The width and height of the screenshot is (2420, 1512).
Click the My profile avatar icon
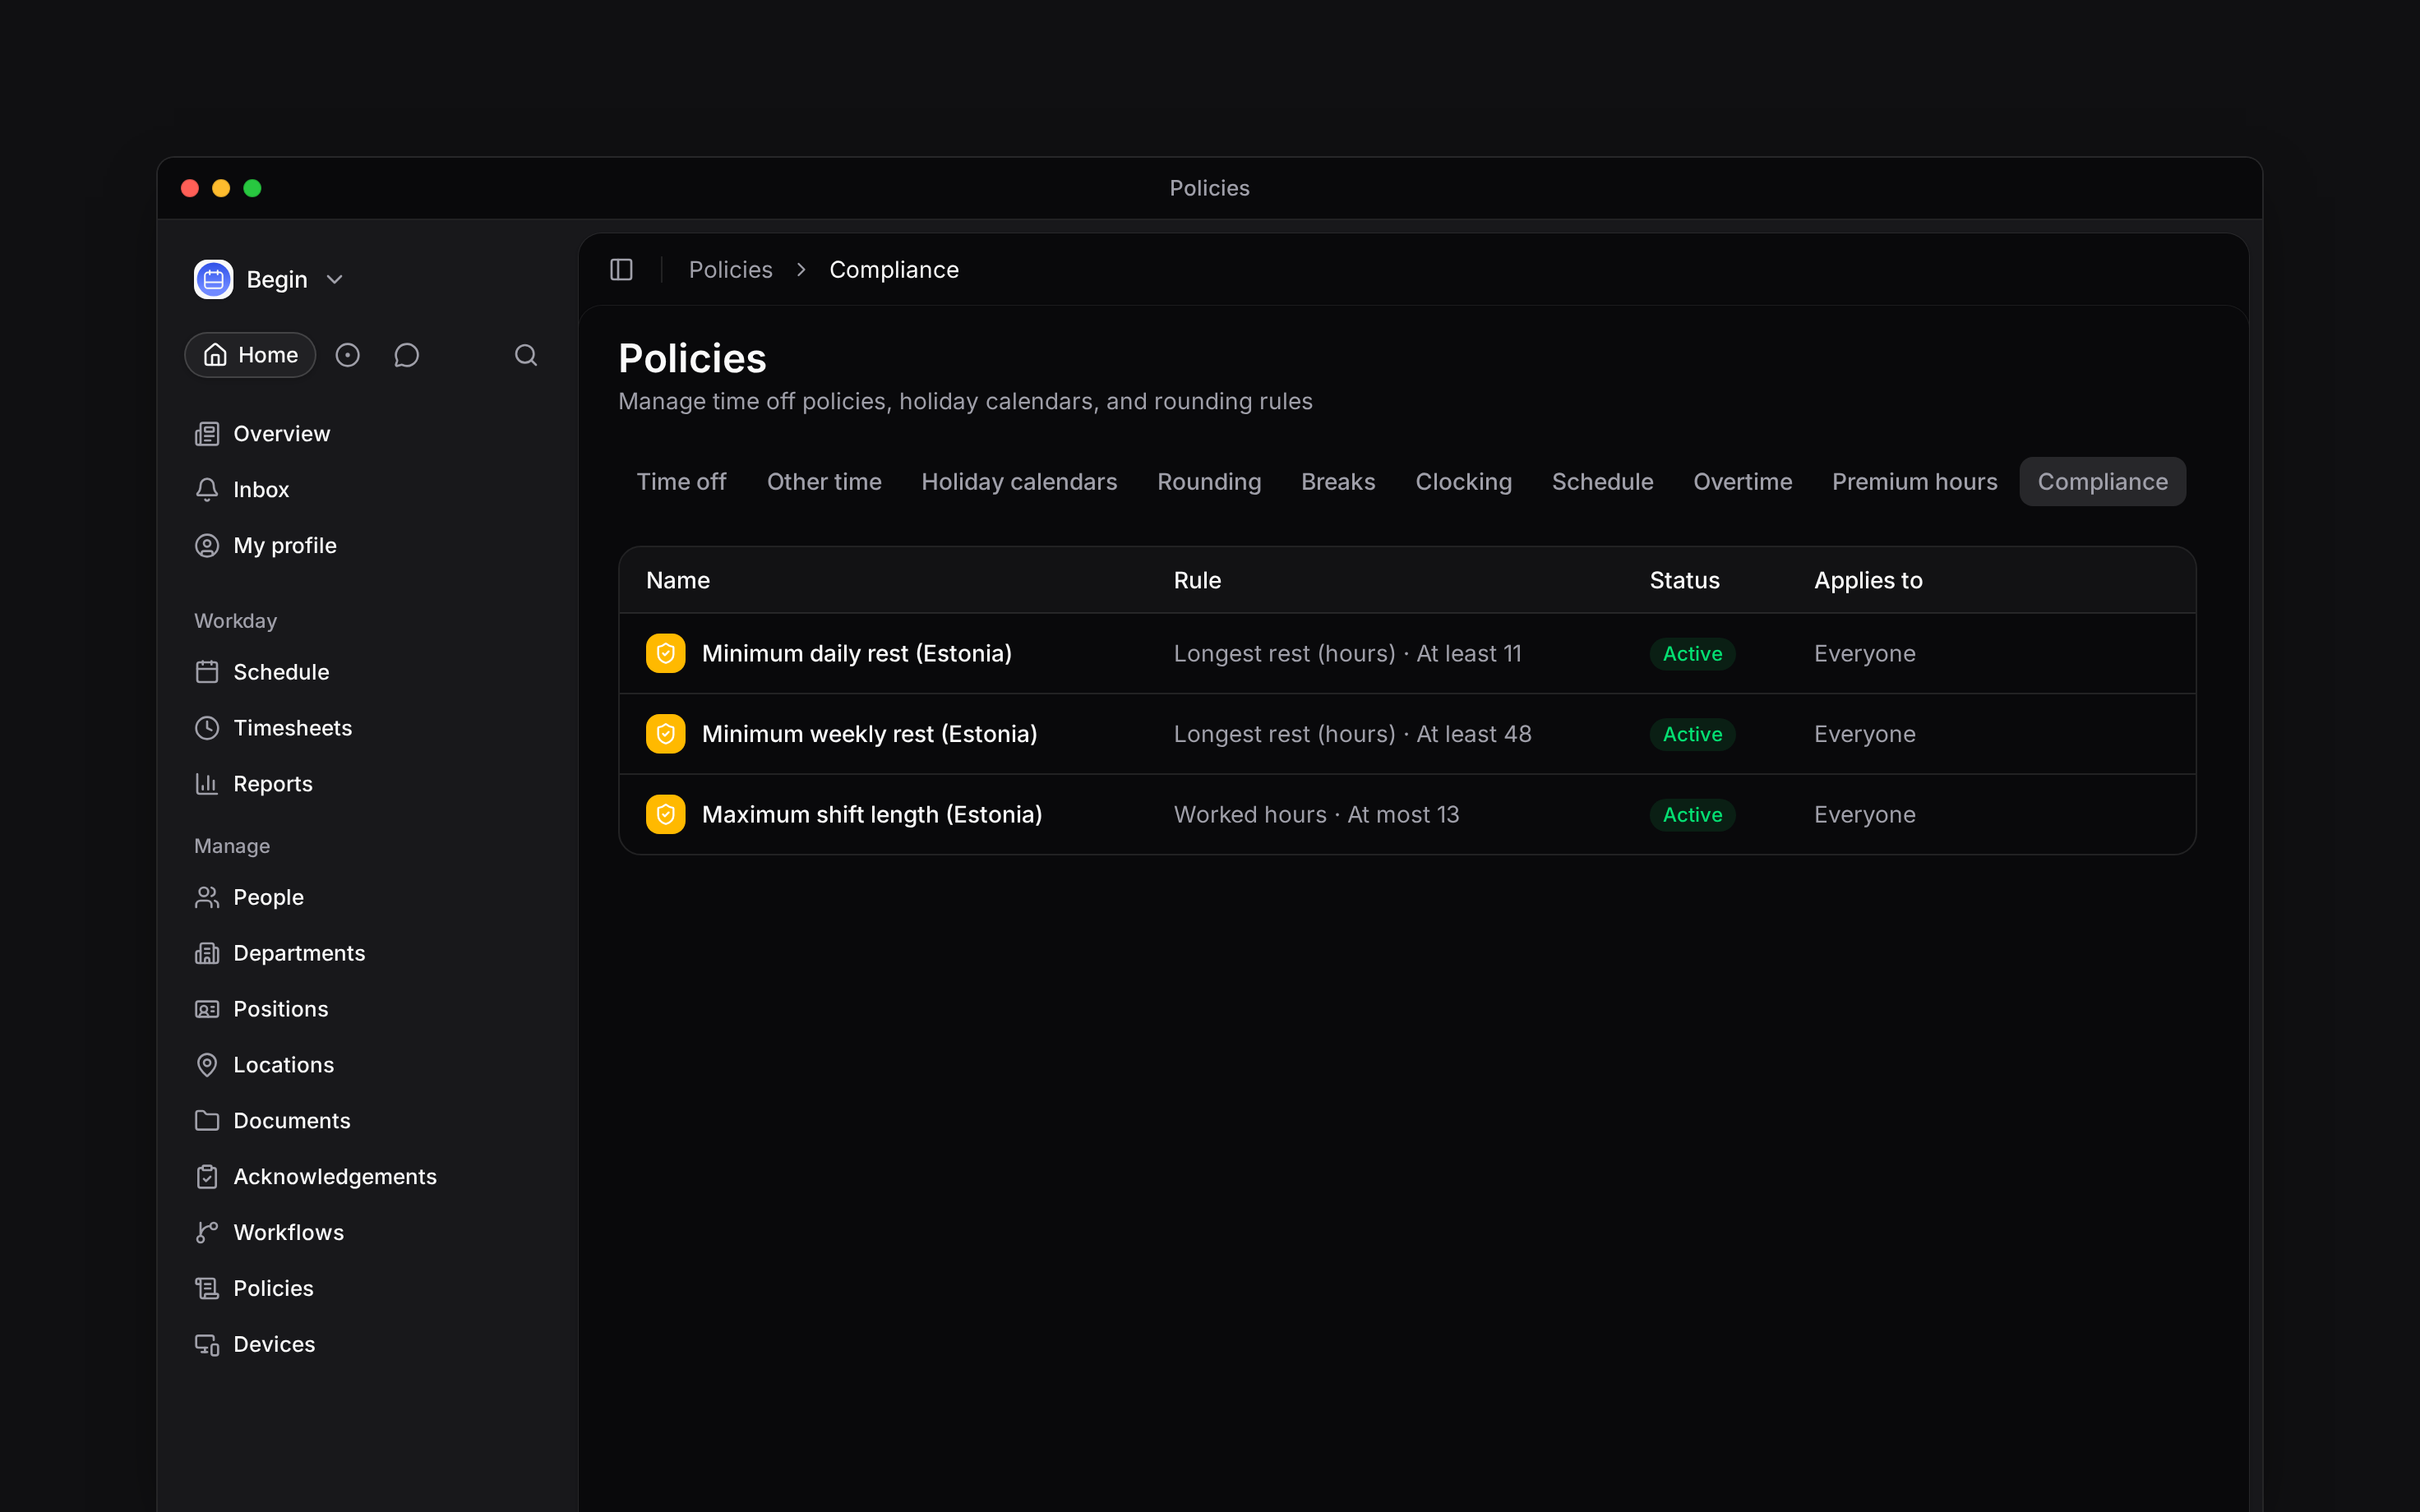pyautogui.click(x=207, y=546)
